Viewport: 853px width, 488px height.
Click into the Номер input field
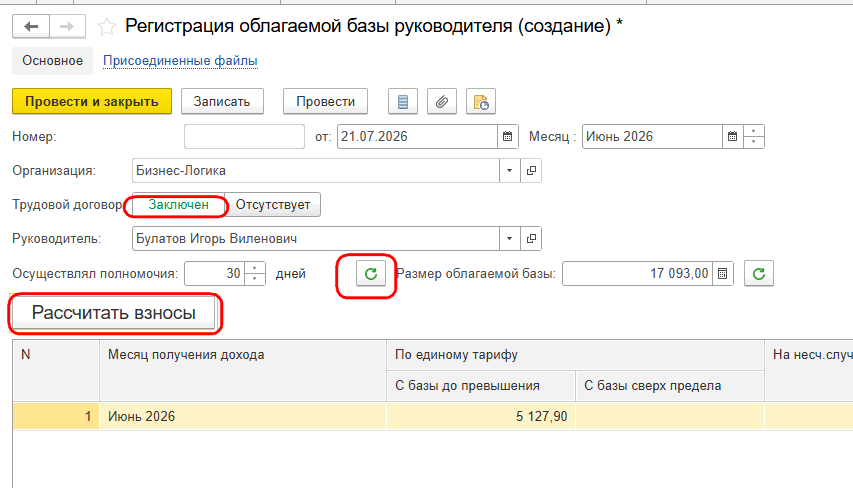(x=244, y=137)
